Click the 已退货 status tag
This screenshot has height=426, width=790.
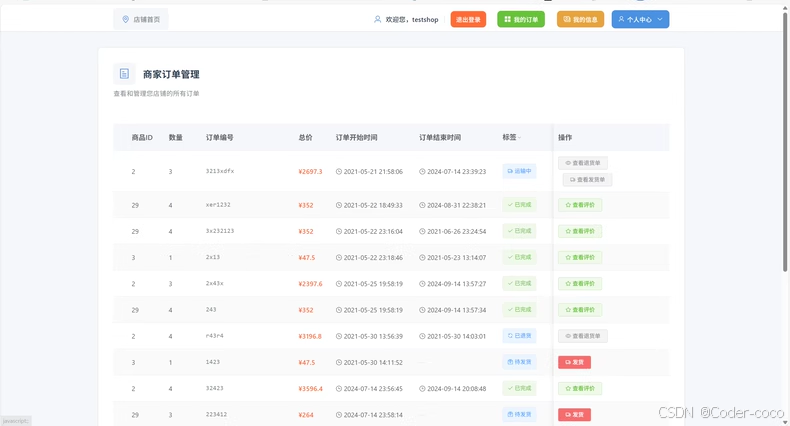(x=519, y=336)
